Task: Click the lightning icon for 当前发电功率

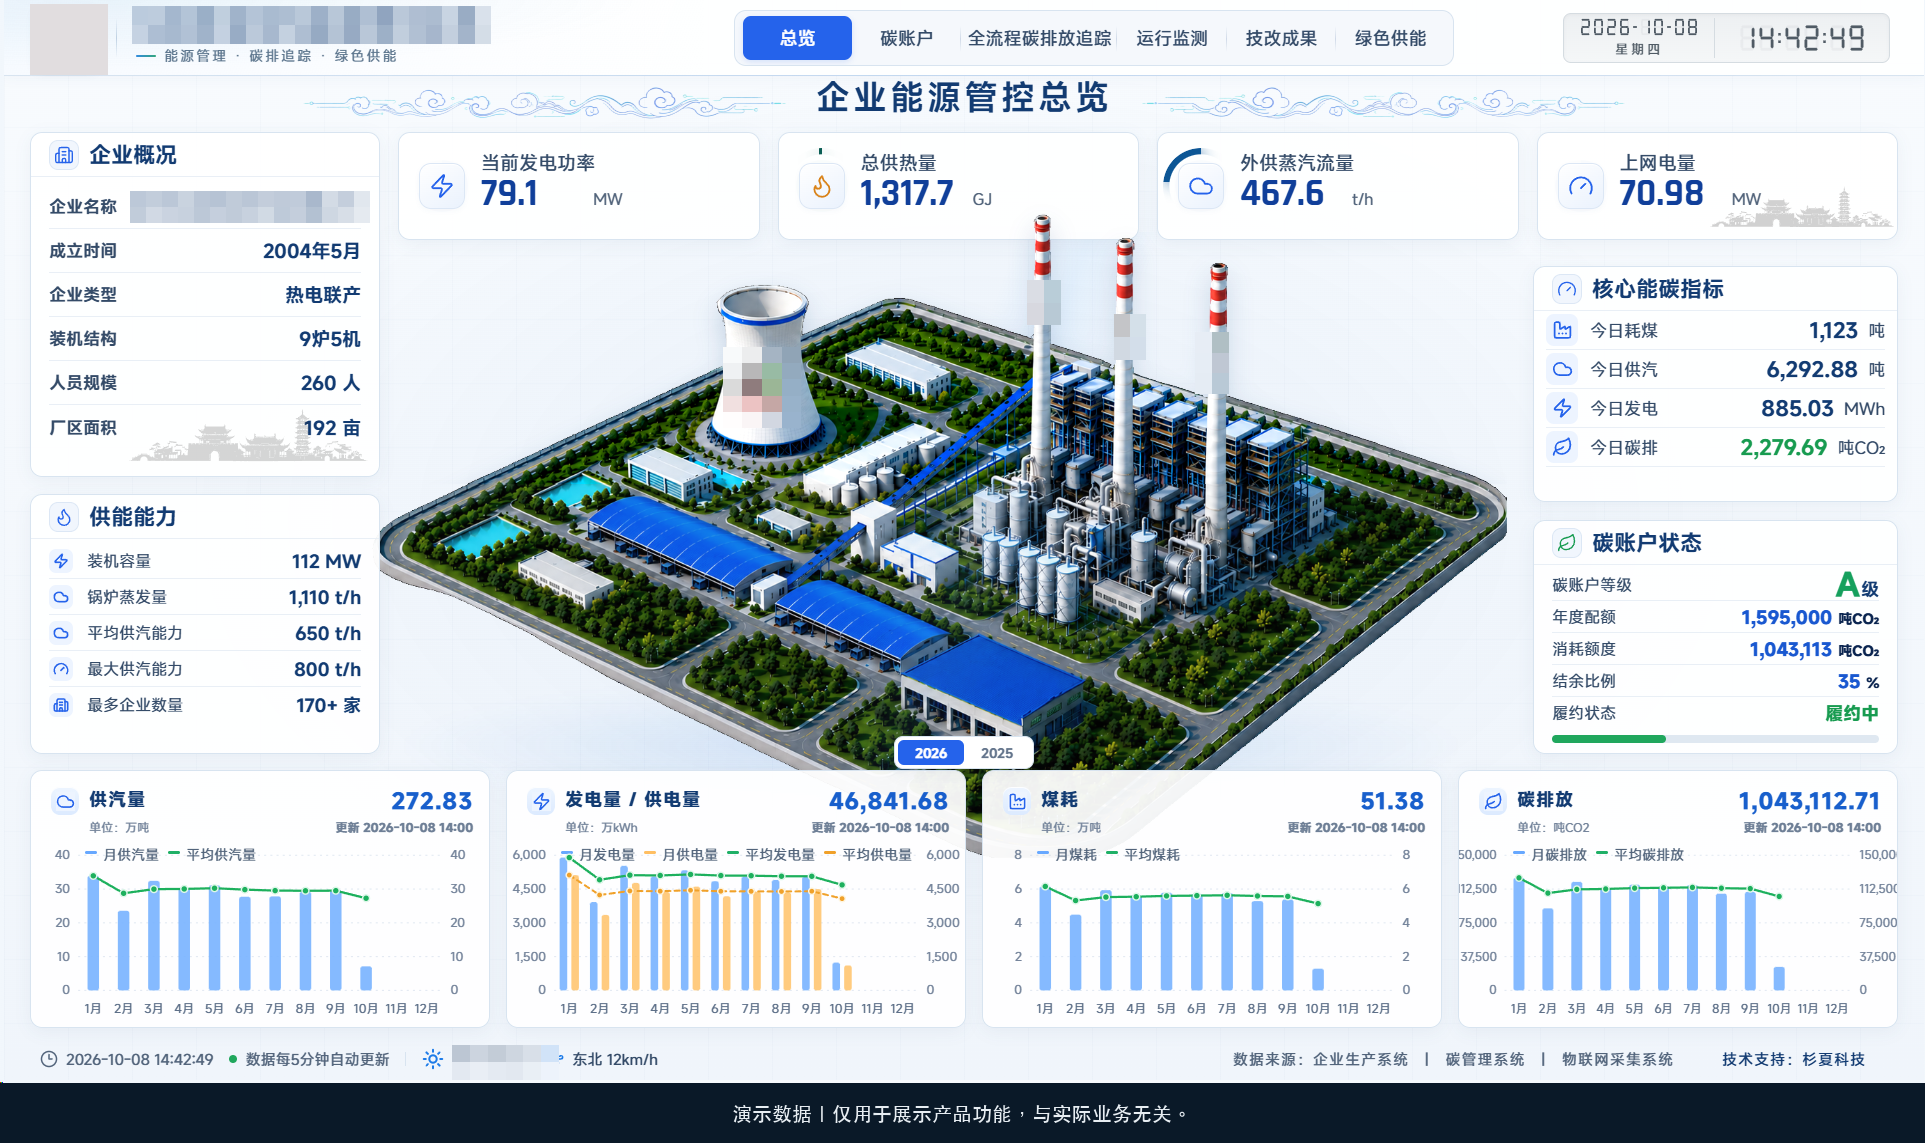Action: pyautogui.click(x=442, y=186)
